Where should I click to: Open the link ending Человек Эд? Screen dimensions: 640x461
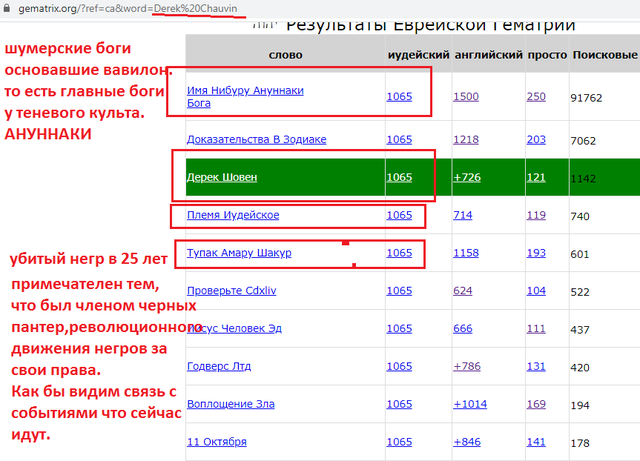[x=235, y=328]
